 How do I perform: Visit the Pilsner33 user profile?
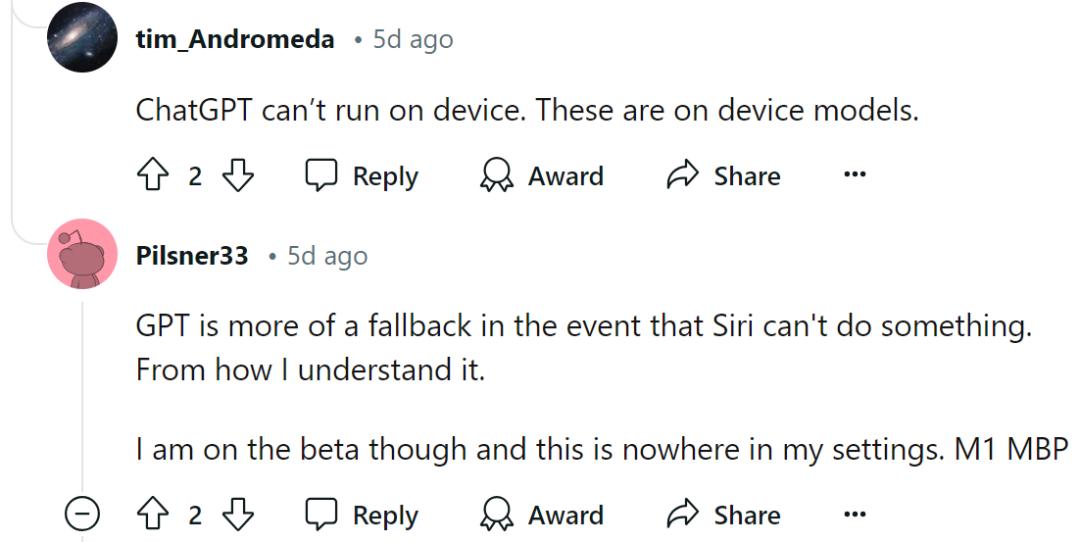tap(192, 256)
